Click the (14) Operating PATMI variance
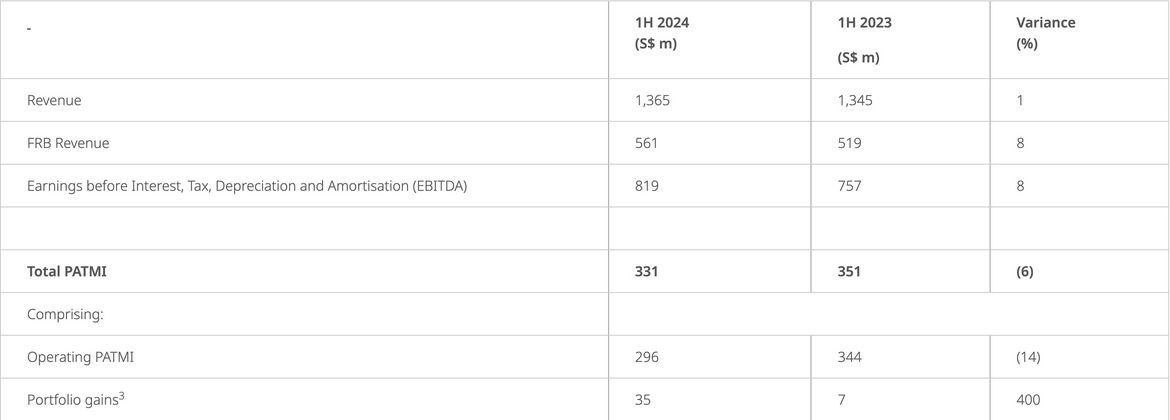Viewport: 1170px width, 420px height. [x=1028, y=357]
